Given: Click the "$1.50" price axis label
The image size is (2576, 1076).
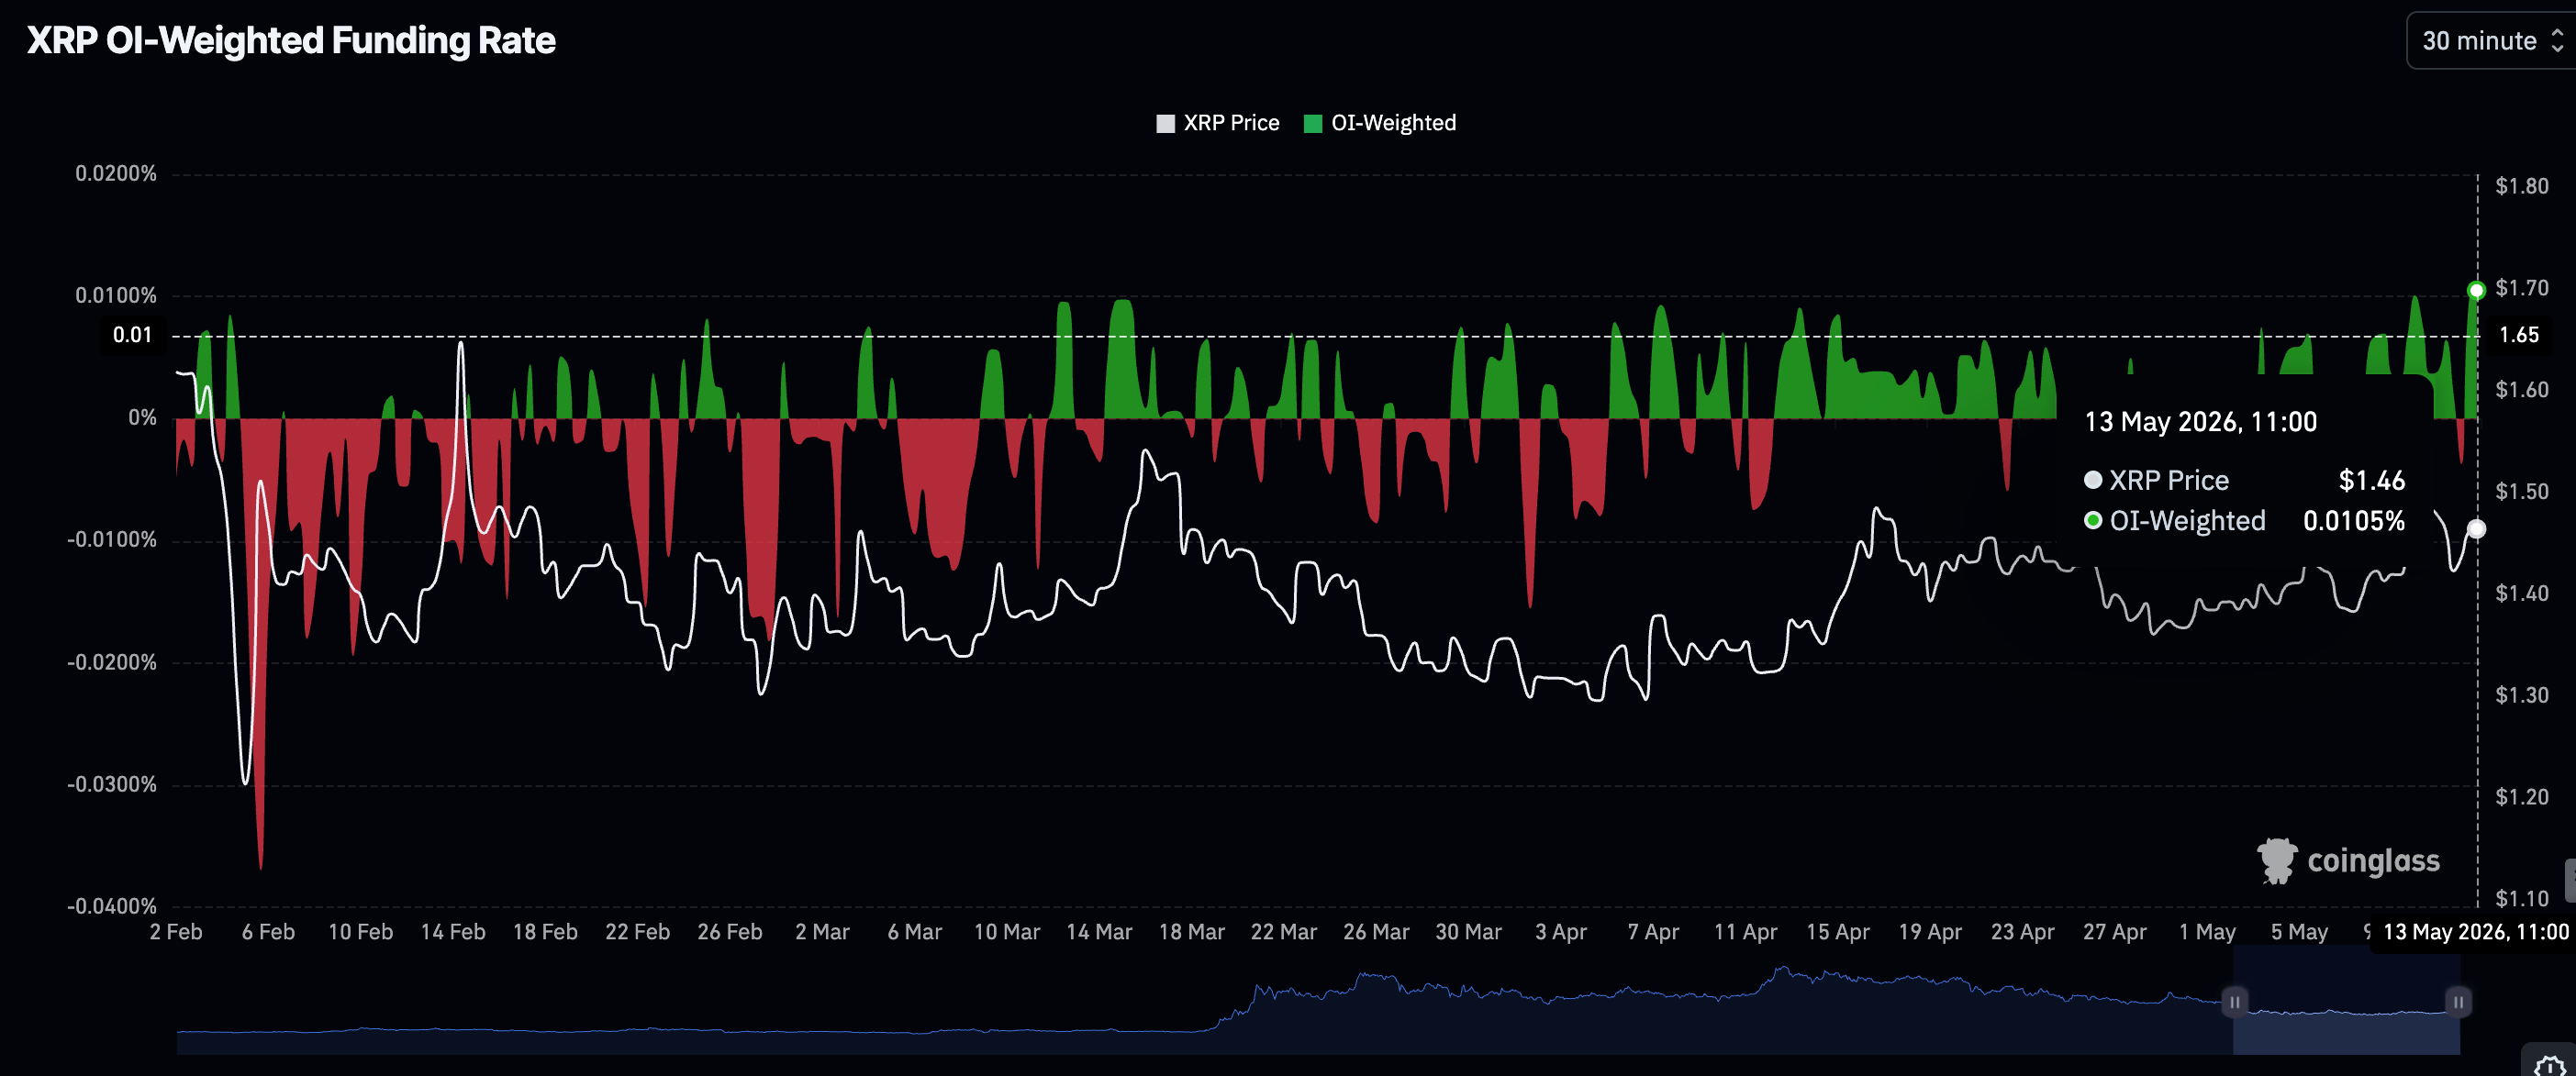Looking at the screenshot, I should [2522, 491].
